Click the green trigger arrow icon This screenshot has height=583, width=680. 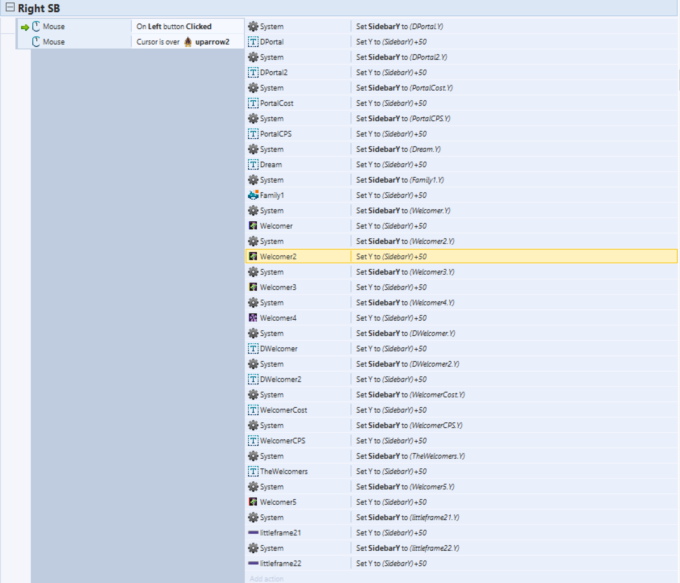25,27
